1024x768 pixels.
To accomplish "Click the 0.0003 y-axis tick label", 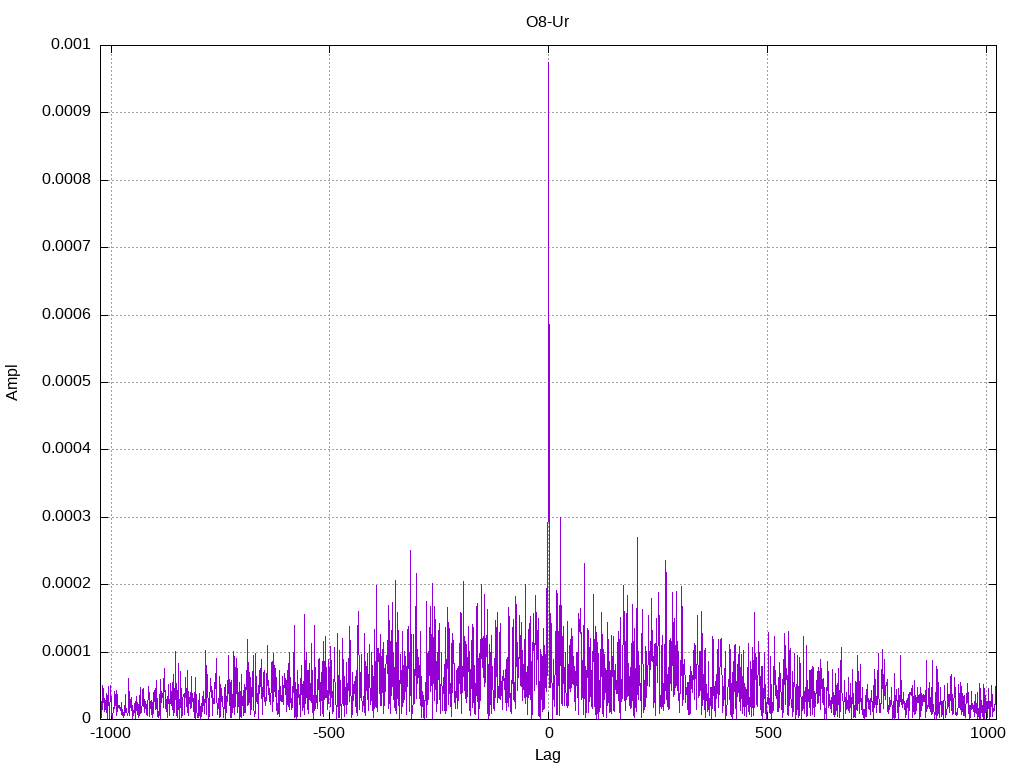I will [x=67, y=517].
